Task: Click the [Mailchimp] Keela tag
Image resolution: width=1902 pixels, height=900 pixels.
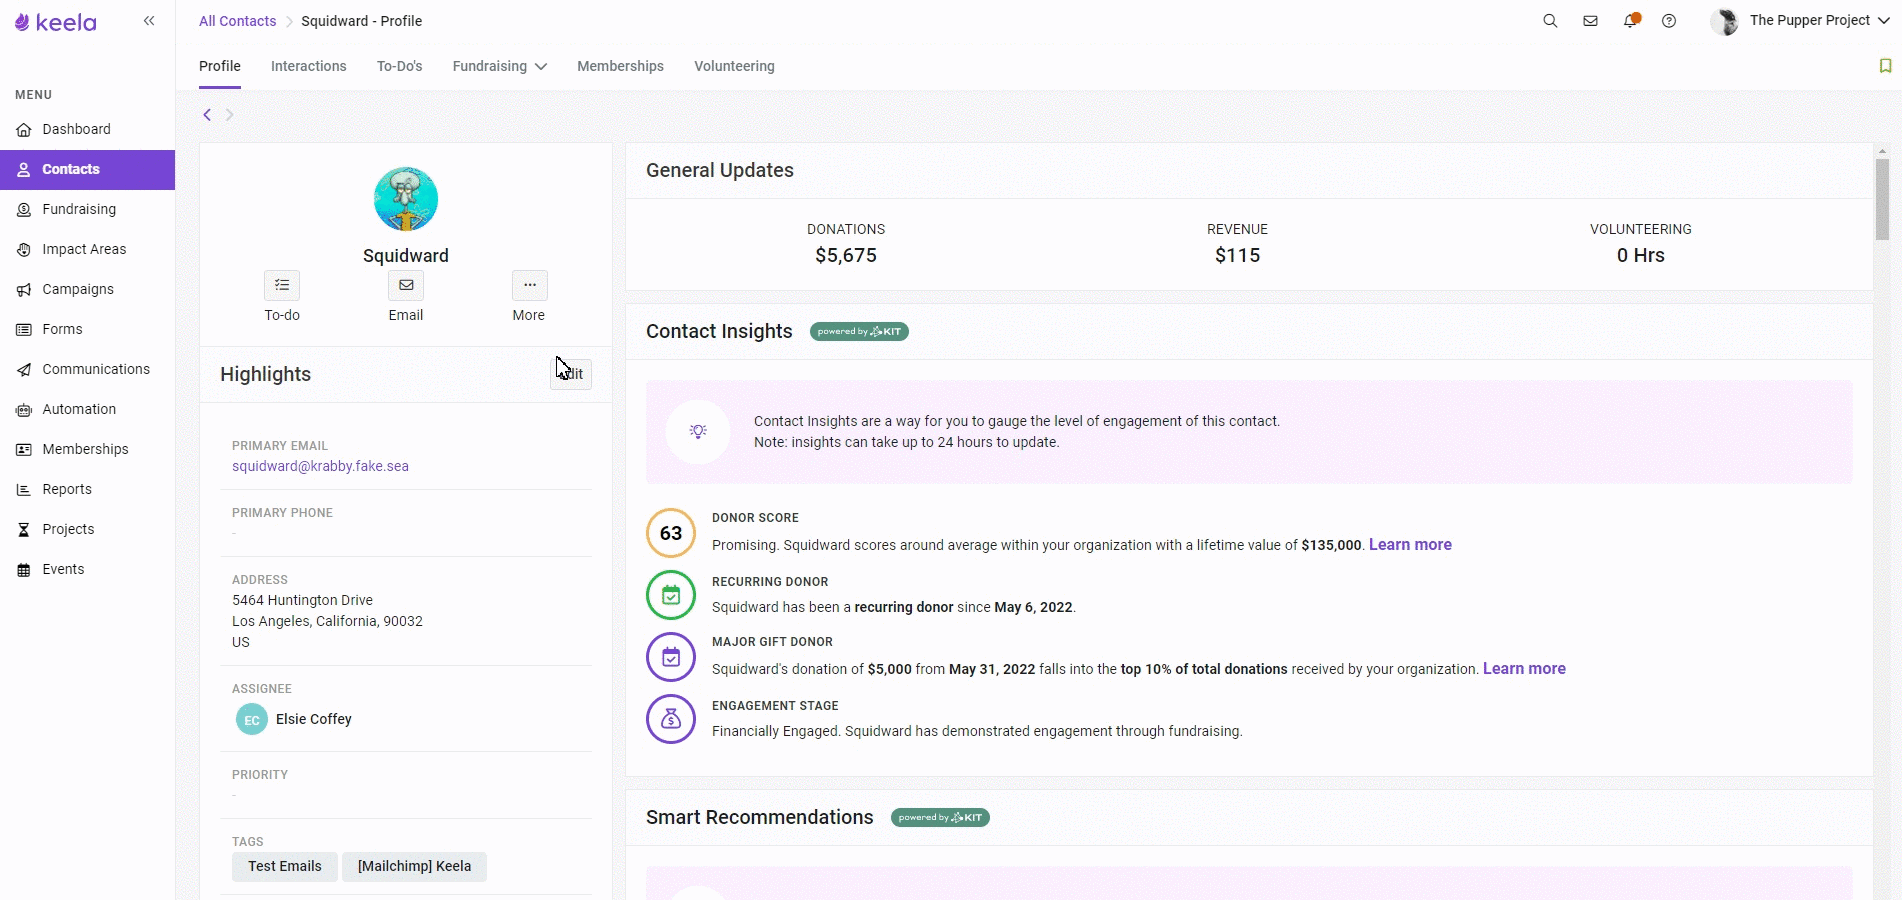Action: click(x=414, y=866)
